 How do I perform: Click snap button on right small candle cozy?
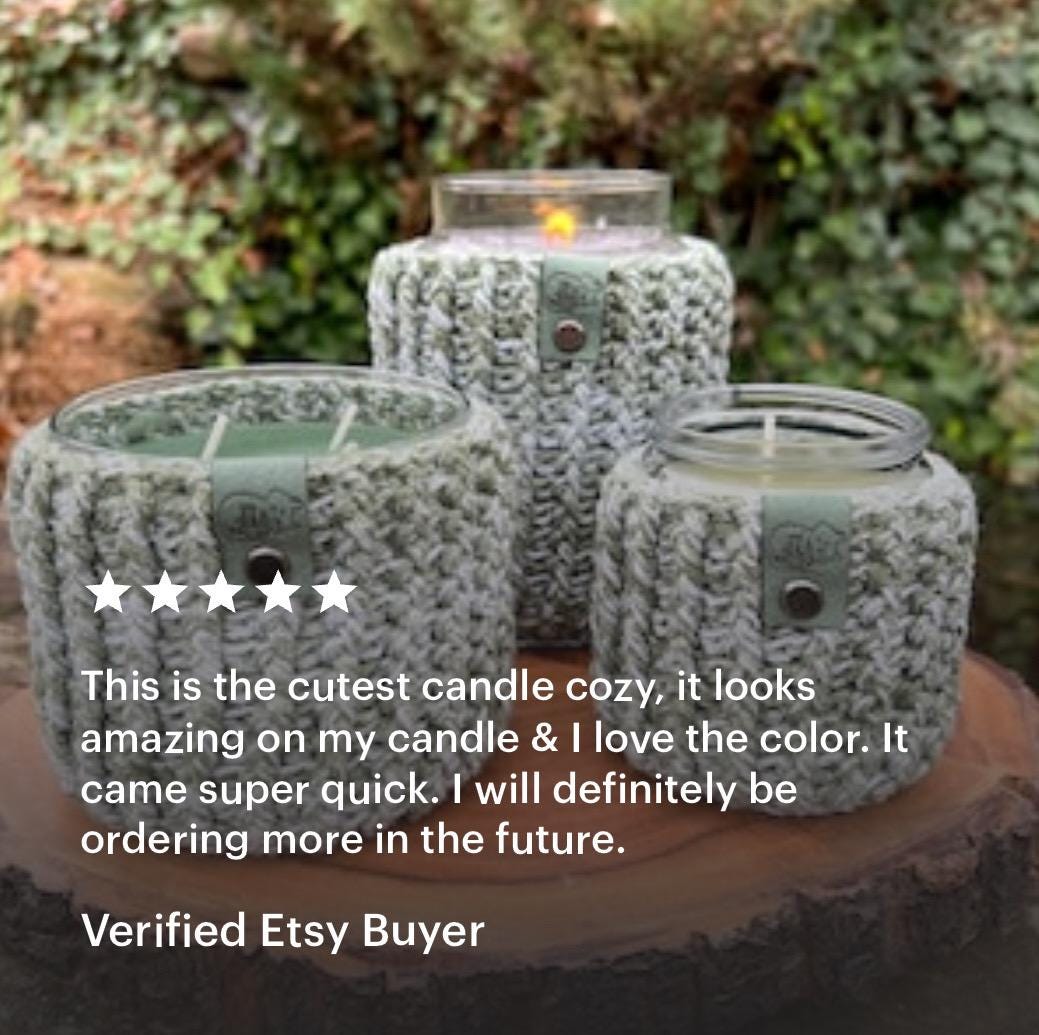802,600
